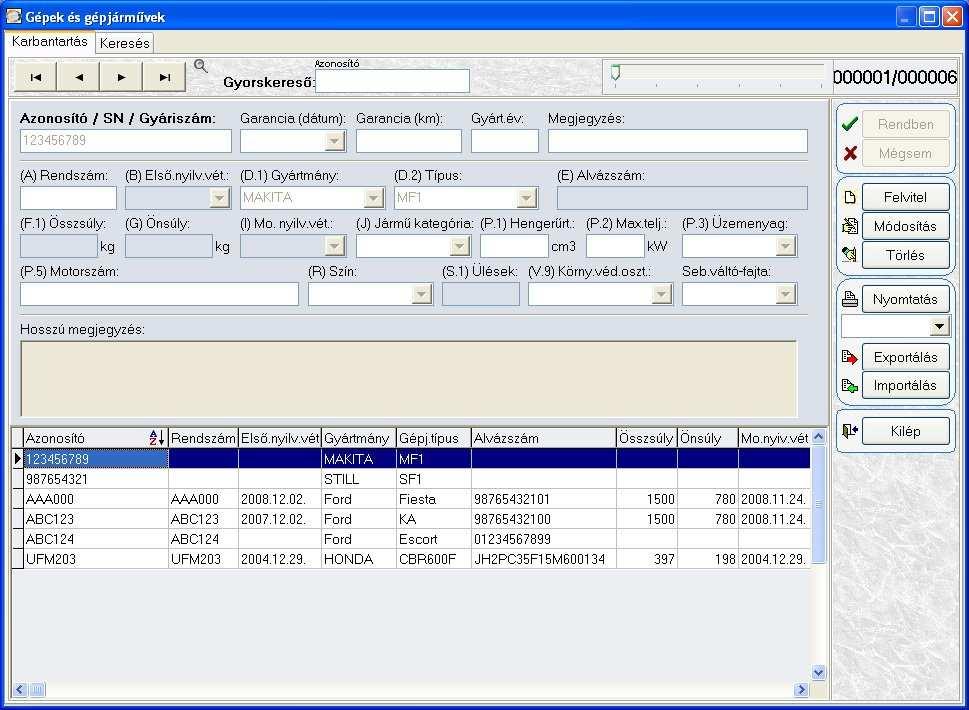Click the import icon beside Importálás
This screenshot has width=969, height=710.
[x=850, y=386]
